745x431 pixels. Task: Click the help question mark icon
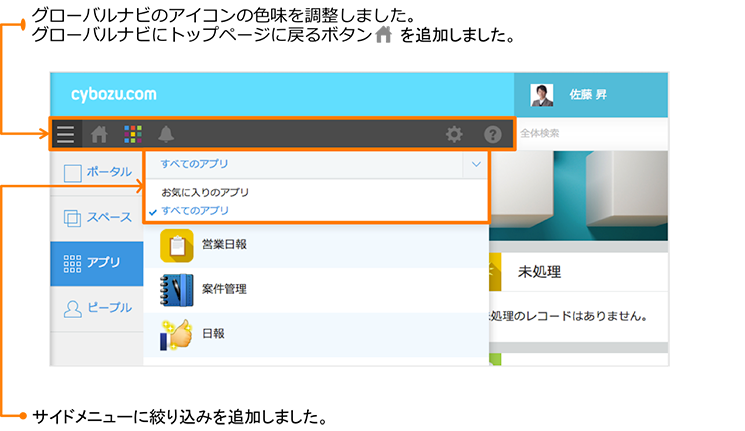[x=492, y=134]
